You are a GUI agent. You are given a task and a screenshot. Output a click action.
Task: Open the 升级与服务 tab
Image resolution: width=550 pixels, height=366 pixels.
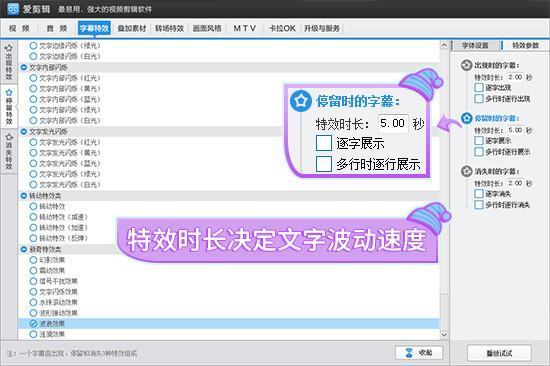click(322, 28)
